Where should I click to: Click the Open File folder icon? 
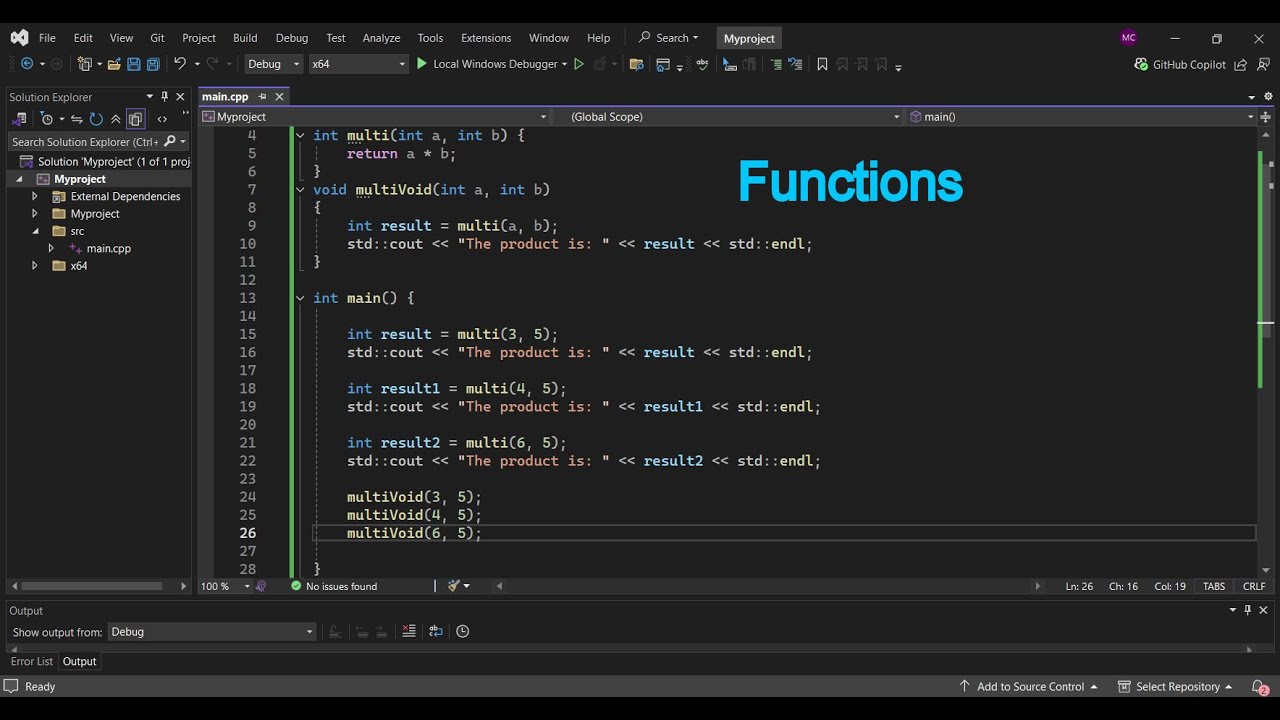point(114,64)
